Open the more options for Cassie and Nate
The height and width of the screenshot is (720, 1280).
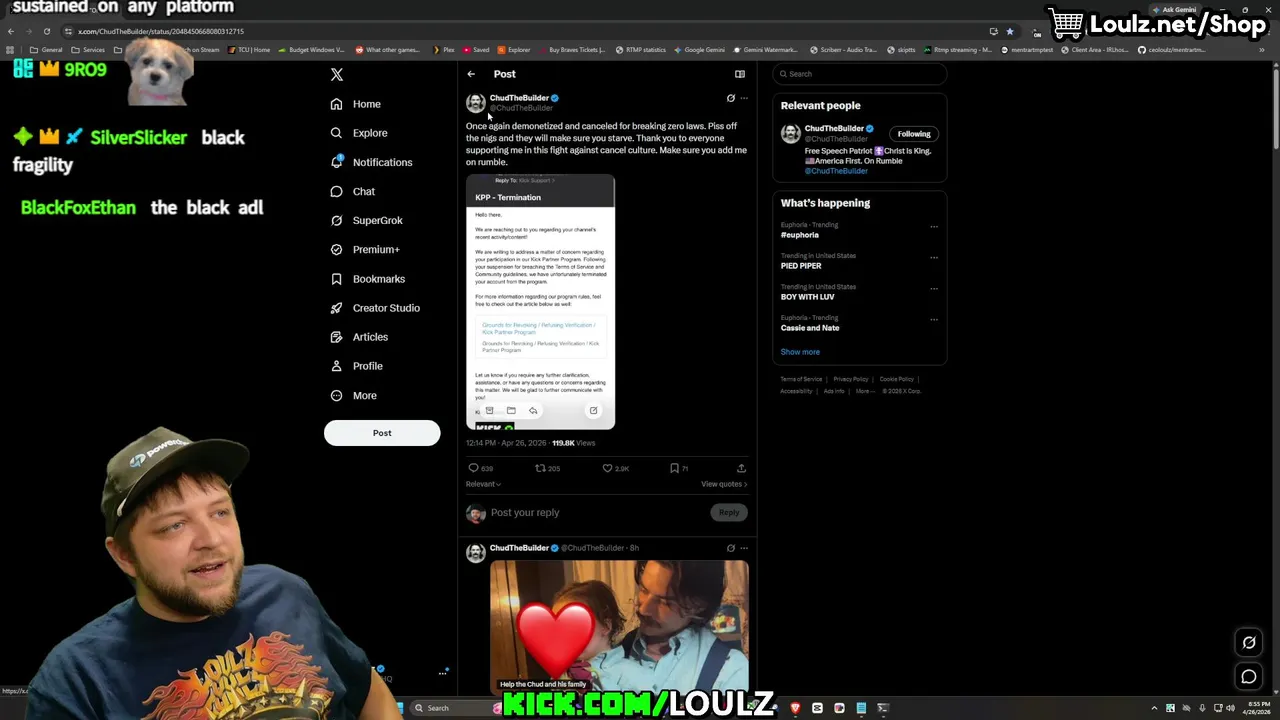click(934, 319)
